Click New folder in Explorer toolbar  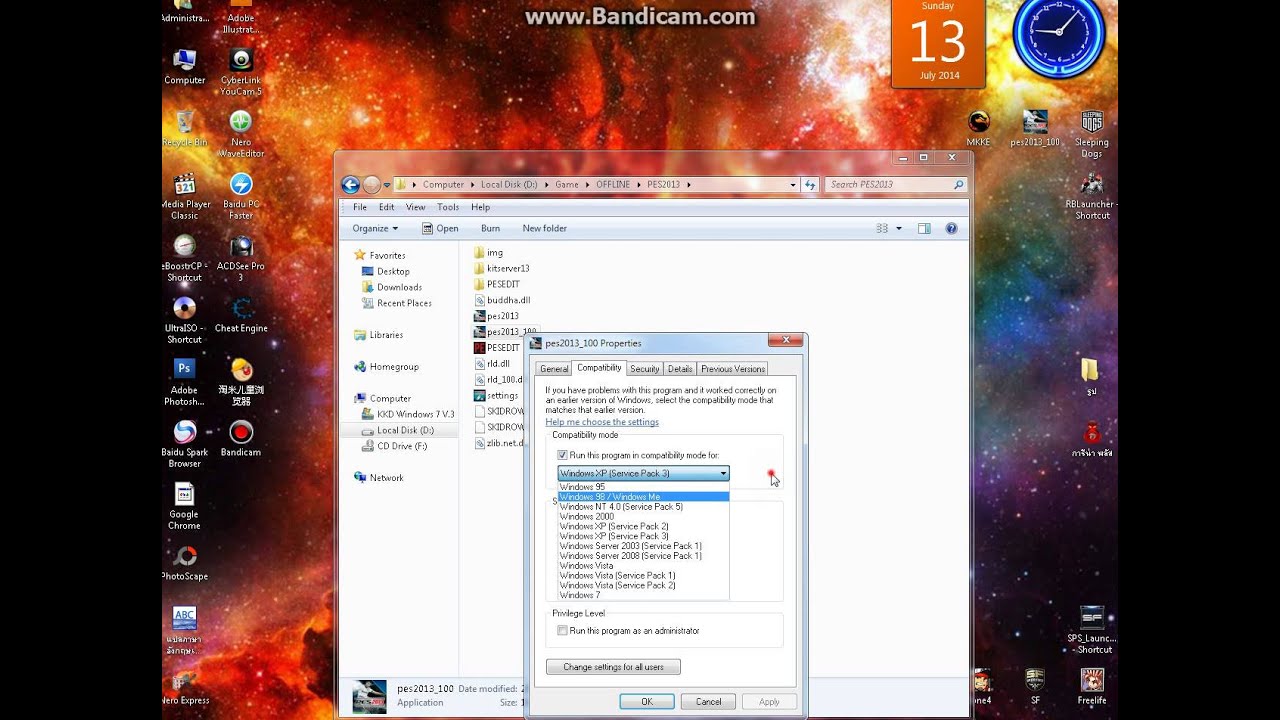tap(545, 228)
